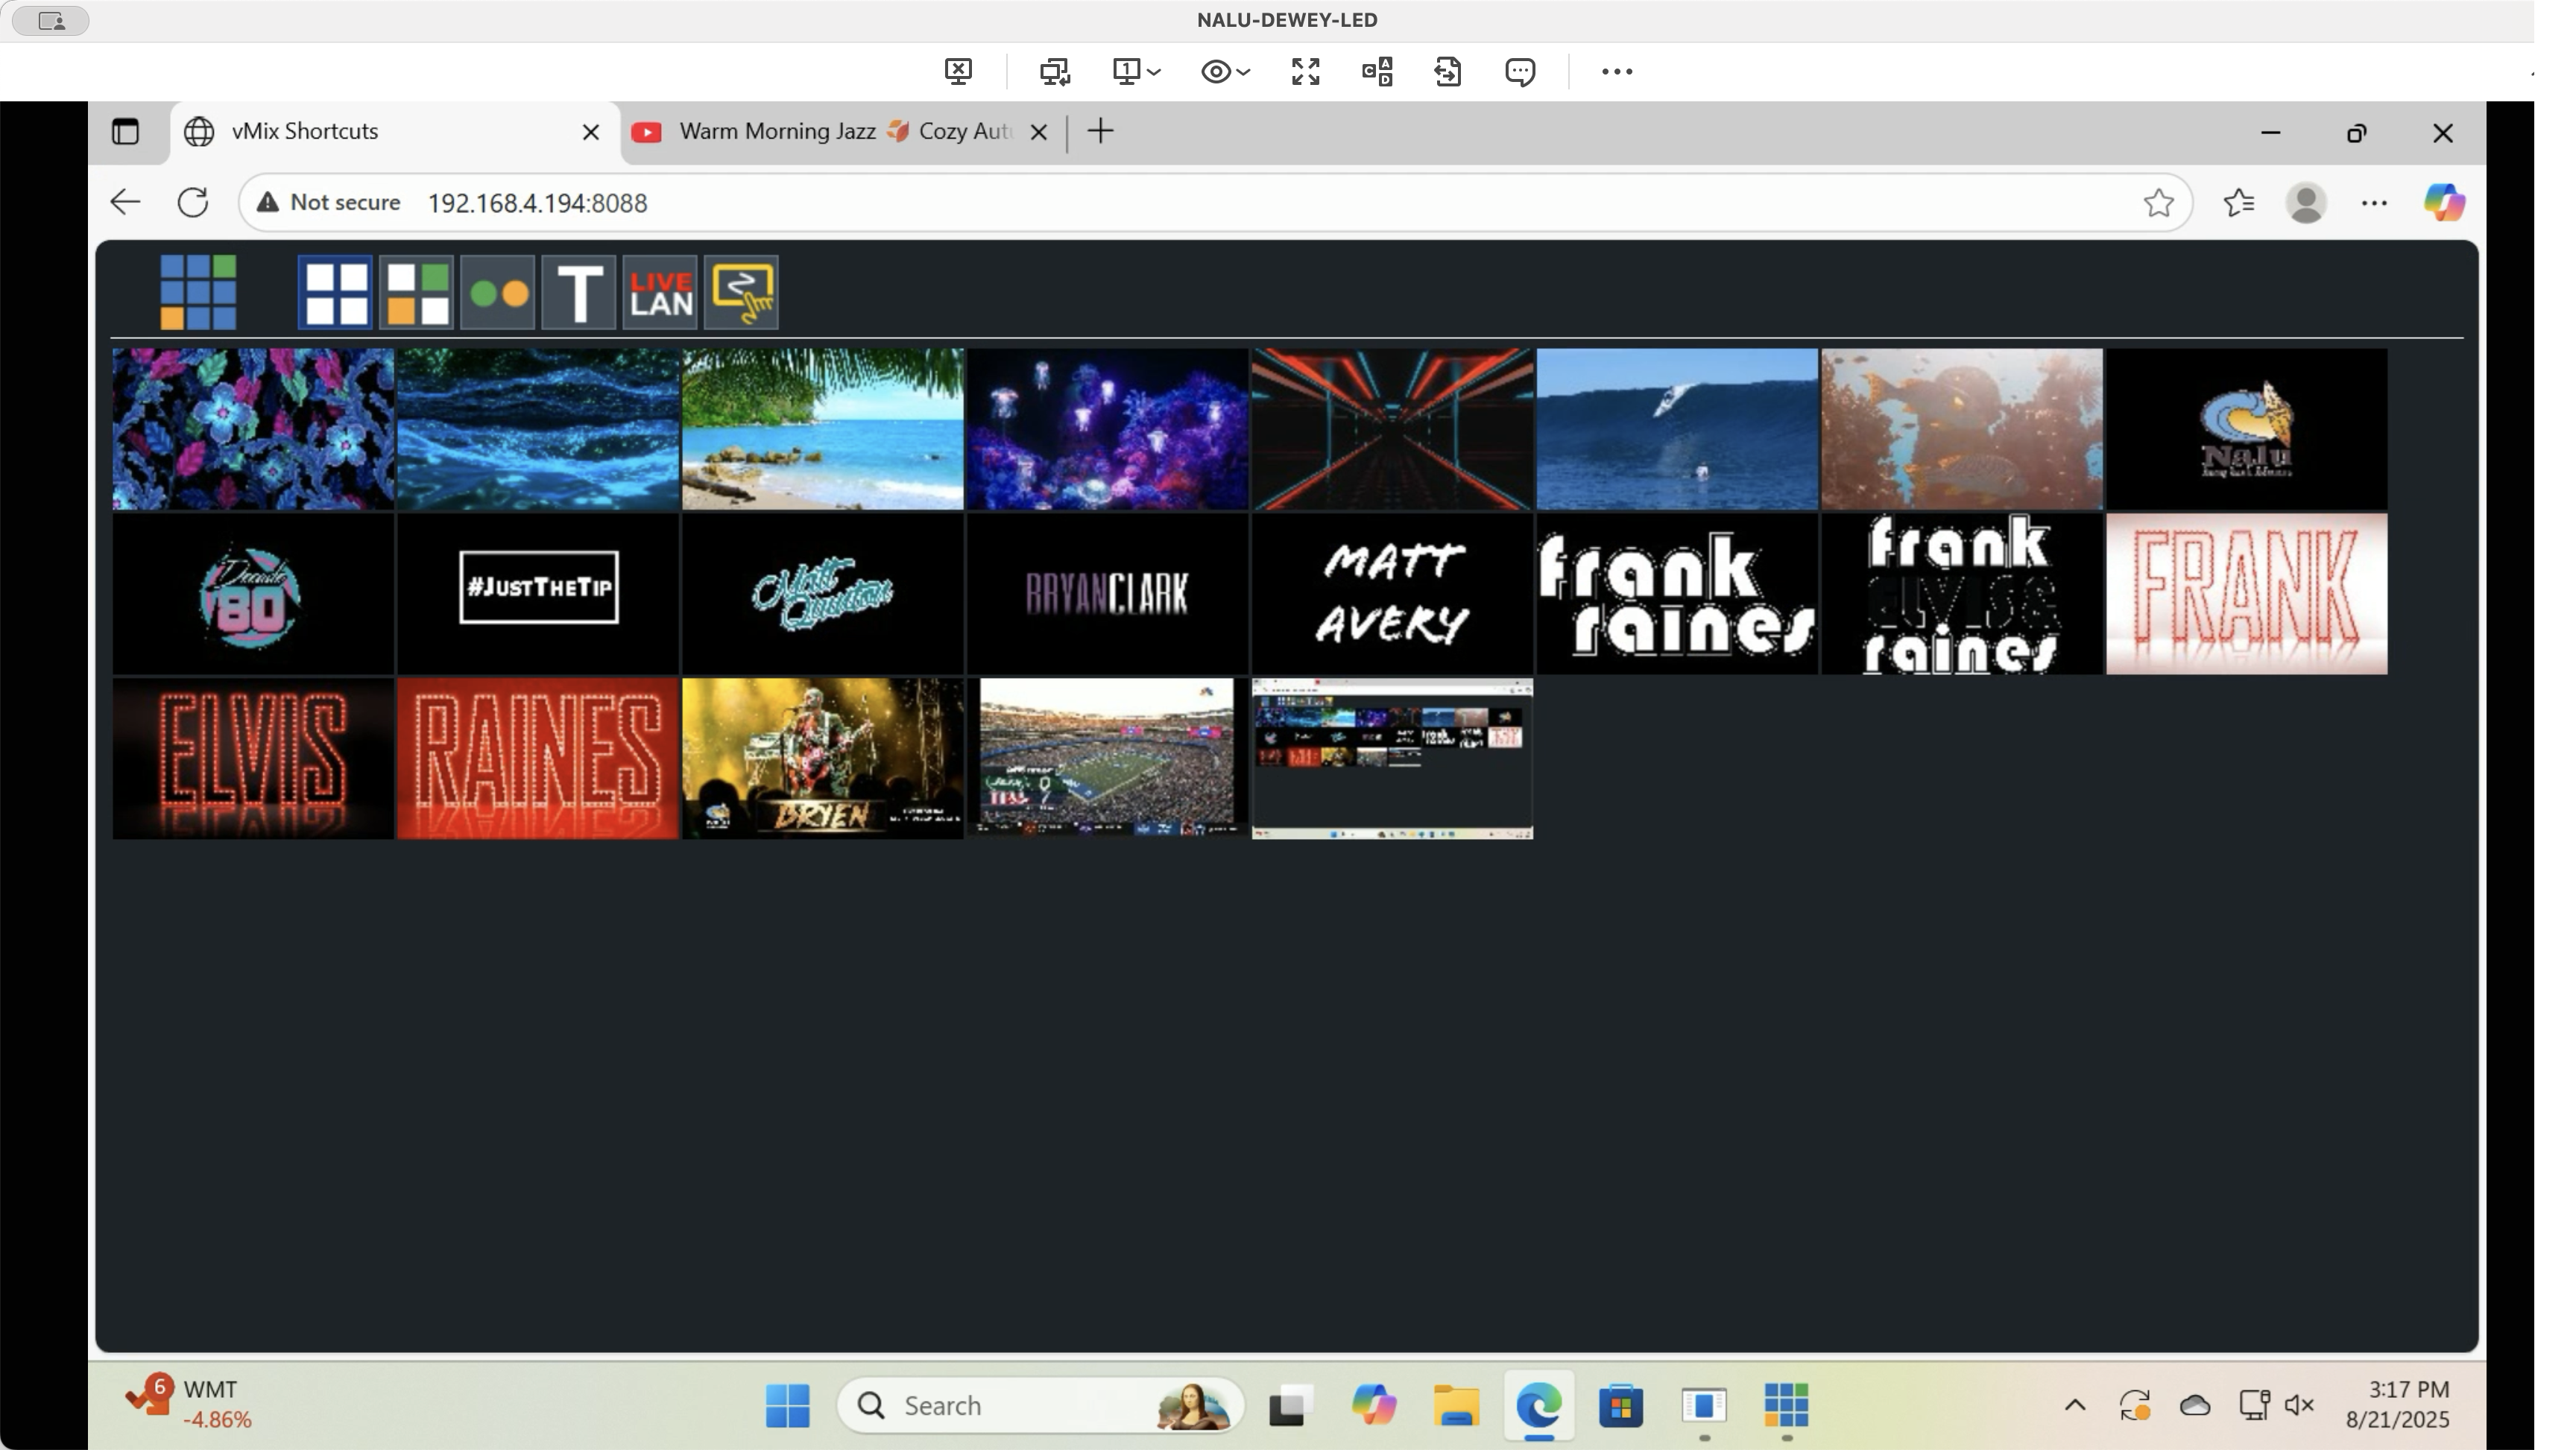Open the three-dot more options in viewer toolbar

point(1617,71)
